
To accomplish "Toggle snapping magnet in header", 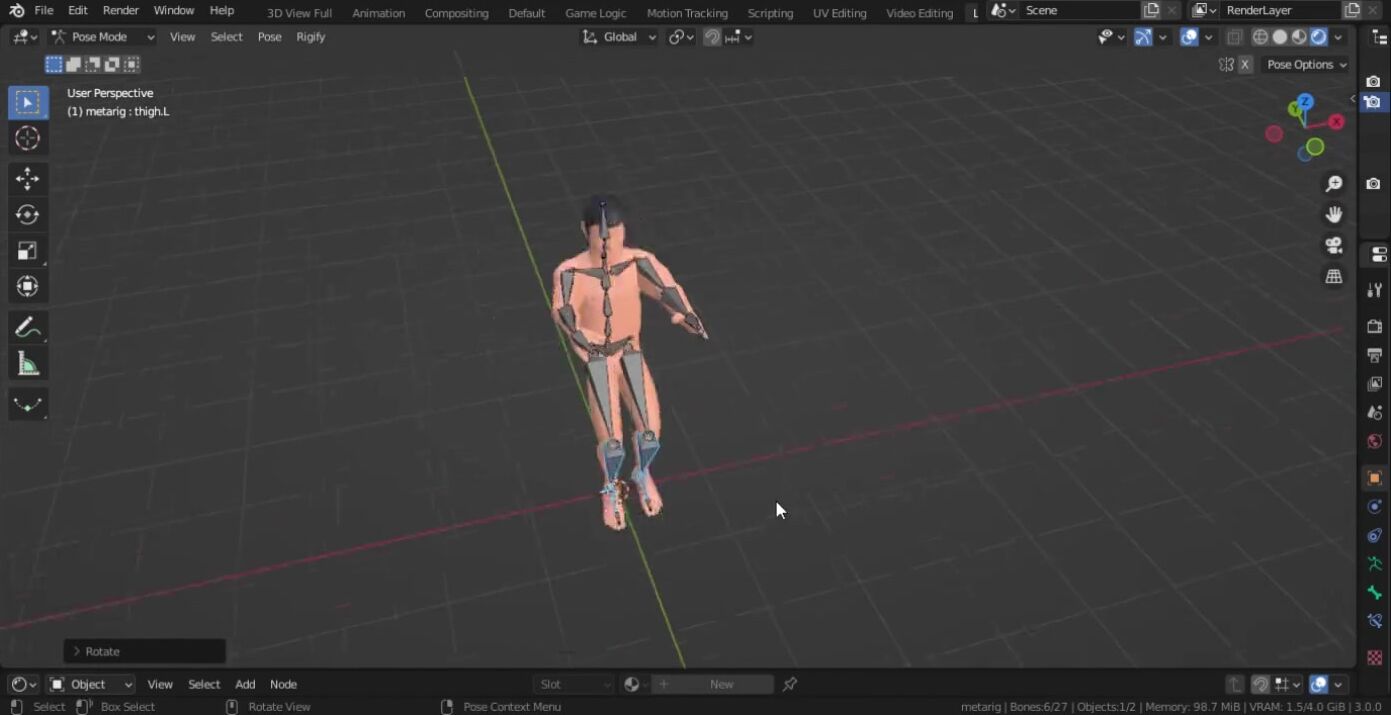I will tap(712, 37).
